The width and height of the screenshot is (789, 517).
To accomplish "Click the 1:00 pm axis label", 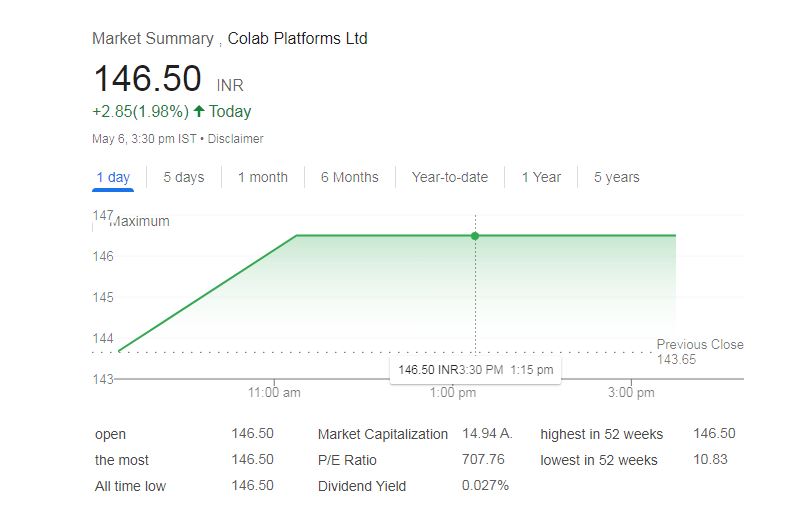I will [x=453, y=393].
